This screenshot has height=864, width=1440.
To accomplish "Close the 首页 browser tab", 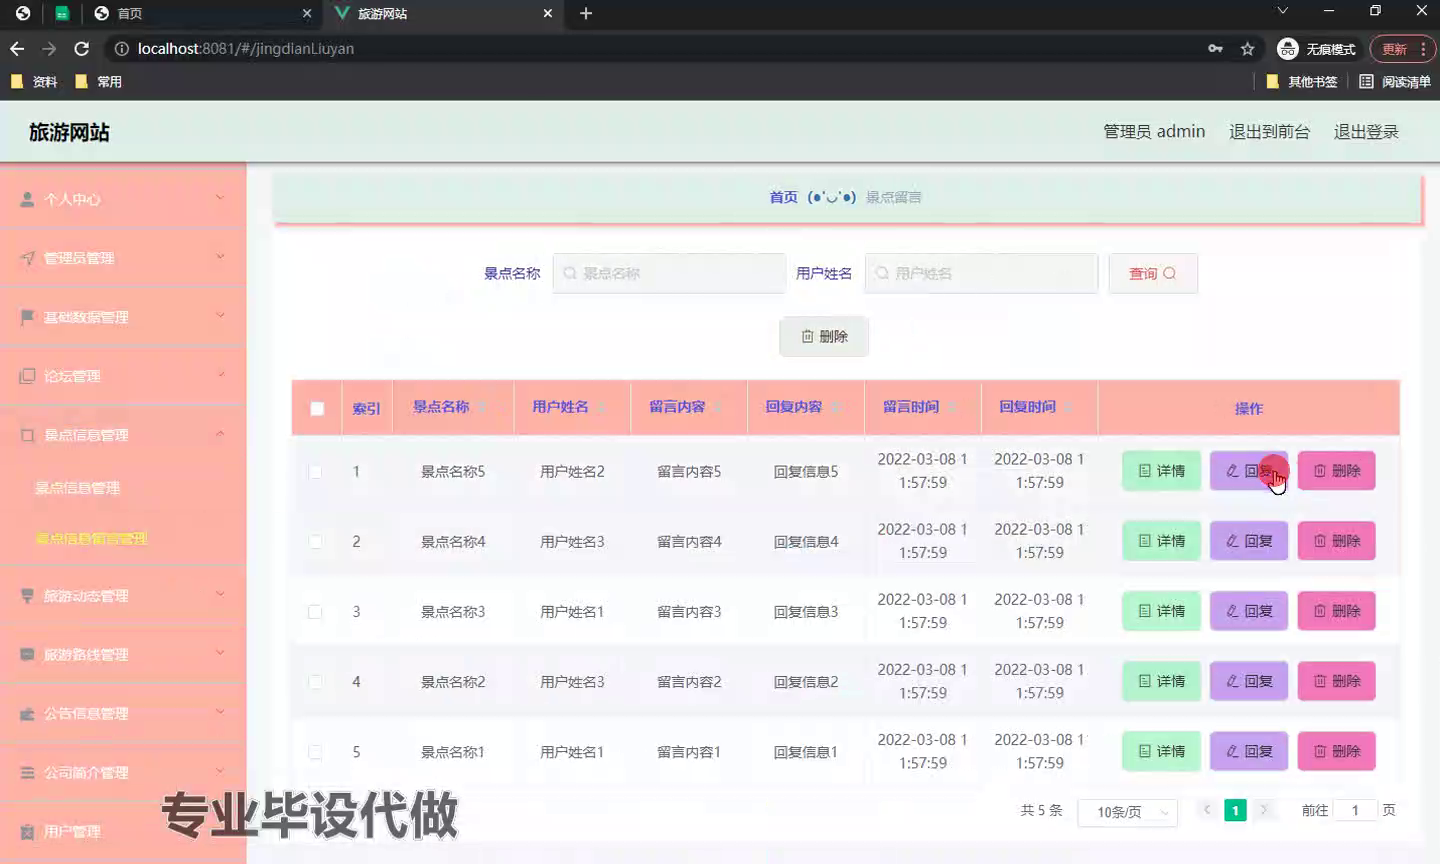I will [x=307, y=13].
